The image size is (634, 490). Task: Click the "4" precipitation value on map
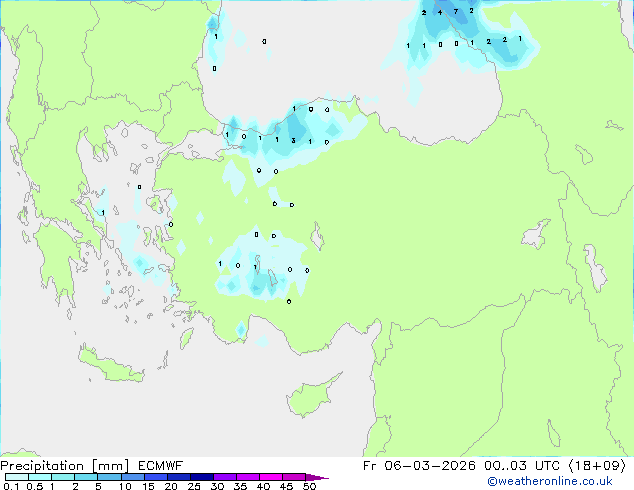[440, 13]
